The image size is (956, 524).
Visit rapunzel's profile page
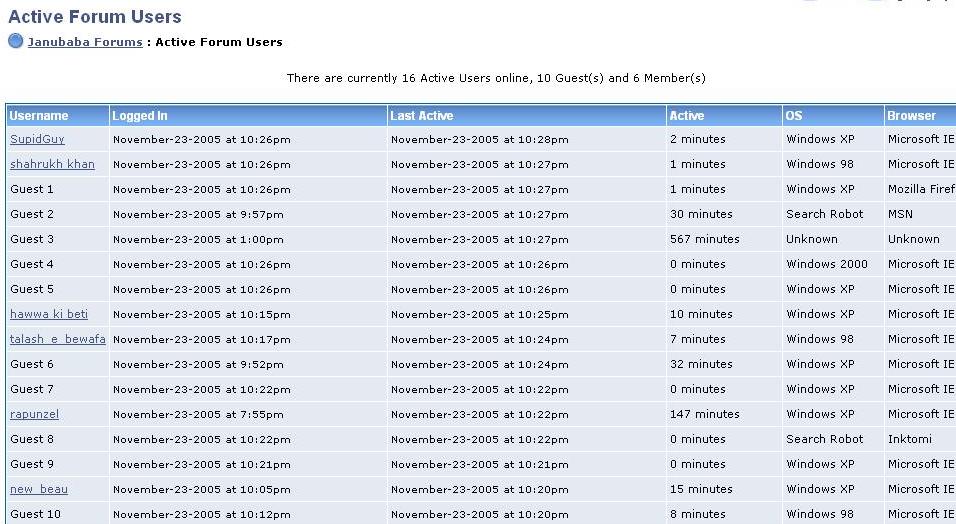pos(34,414)
